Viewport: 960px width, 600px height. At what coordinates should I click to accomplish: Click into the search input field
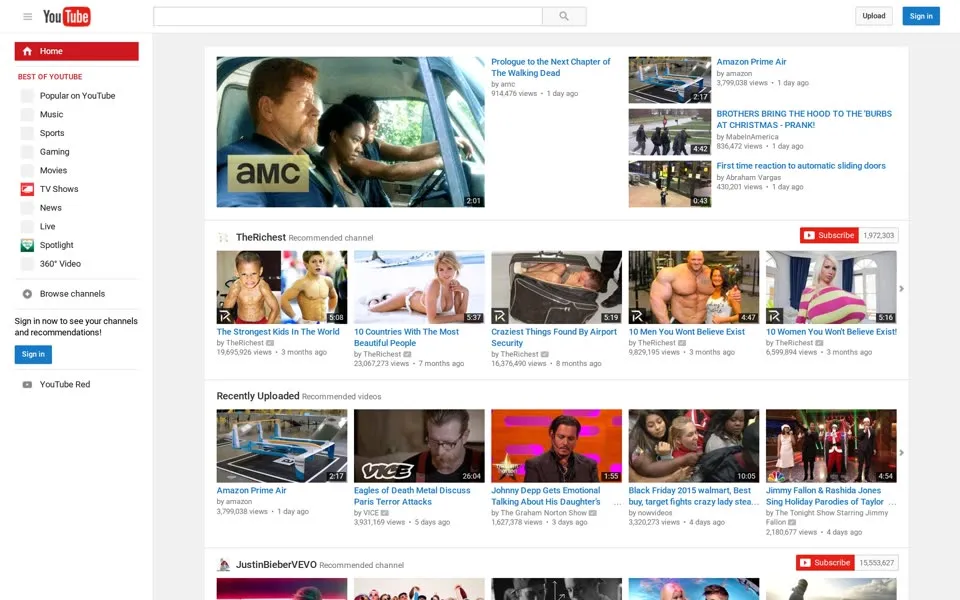click(x=348, y=17)
